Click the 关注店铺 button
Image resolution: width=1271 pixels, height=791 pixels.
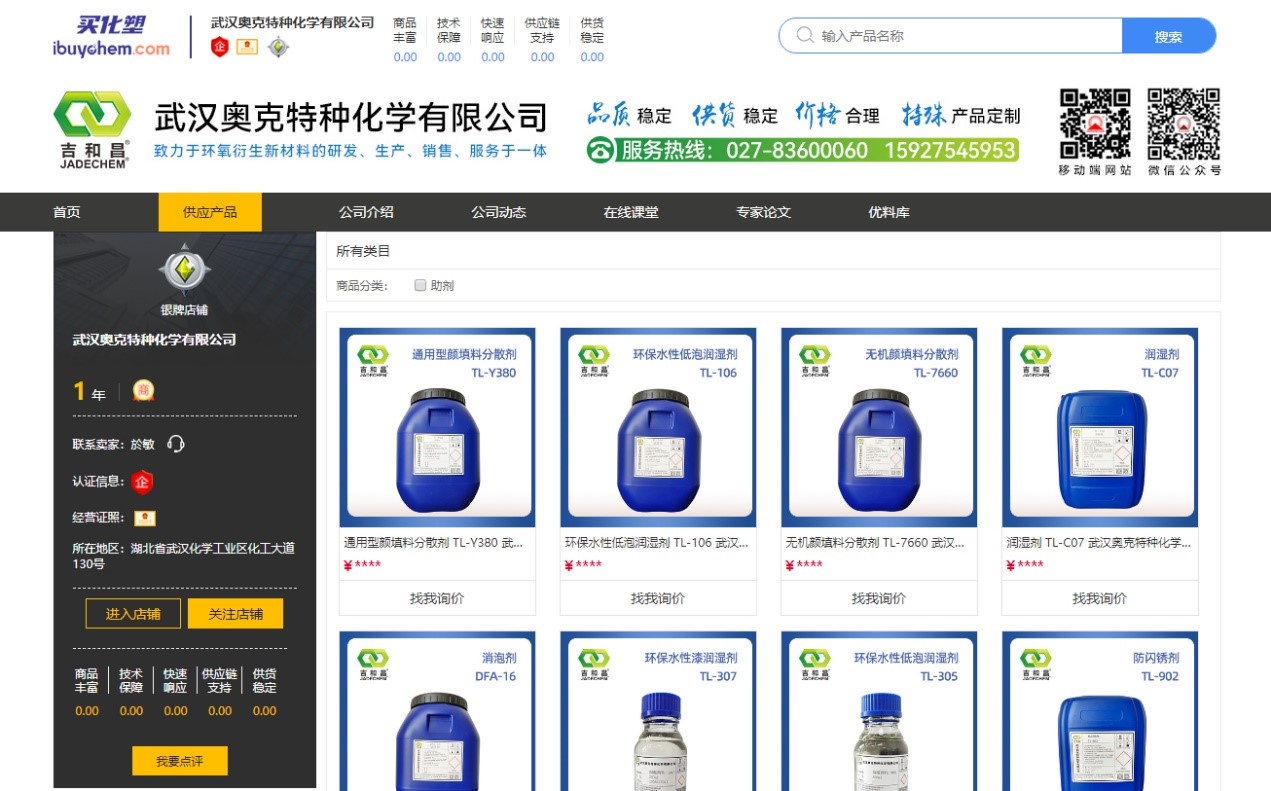pyautogui.click(x=235, y=614)
